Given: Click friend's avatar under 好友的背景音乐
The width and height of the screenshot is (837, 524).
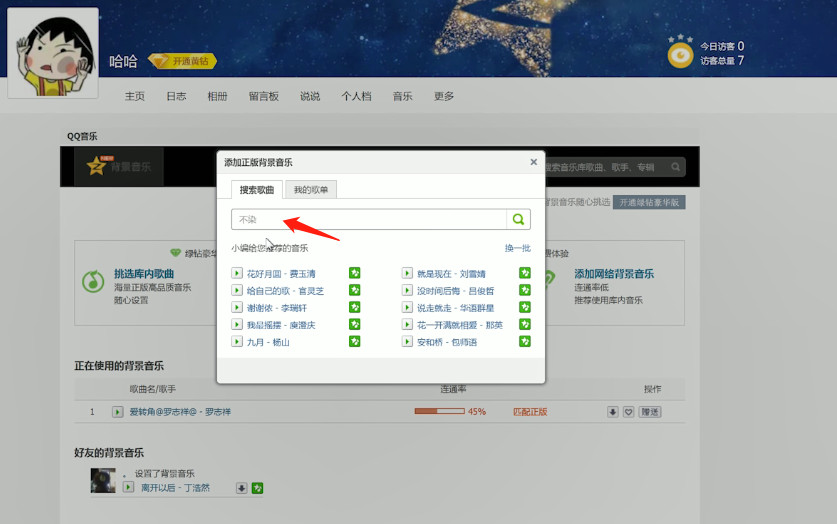Looking at the screenshot, I should [x=103, y=481].
